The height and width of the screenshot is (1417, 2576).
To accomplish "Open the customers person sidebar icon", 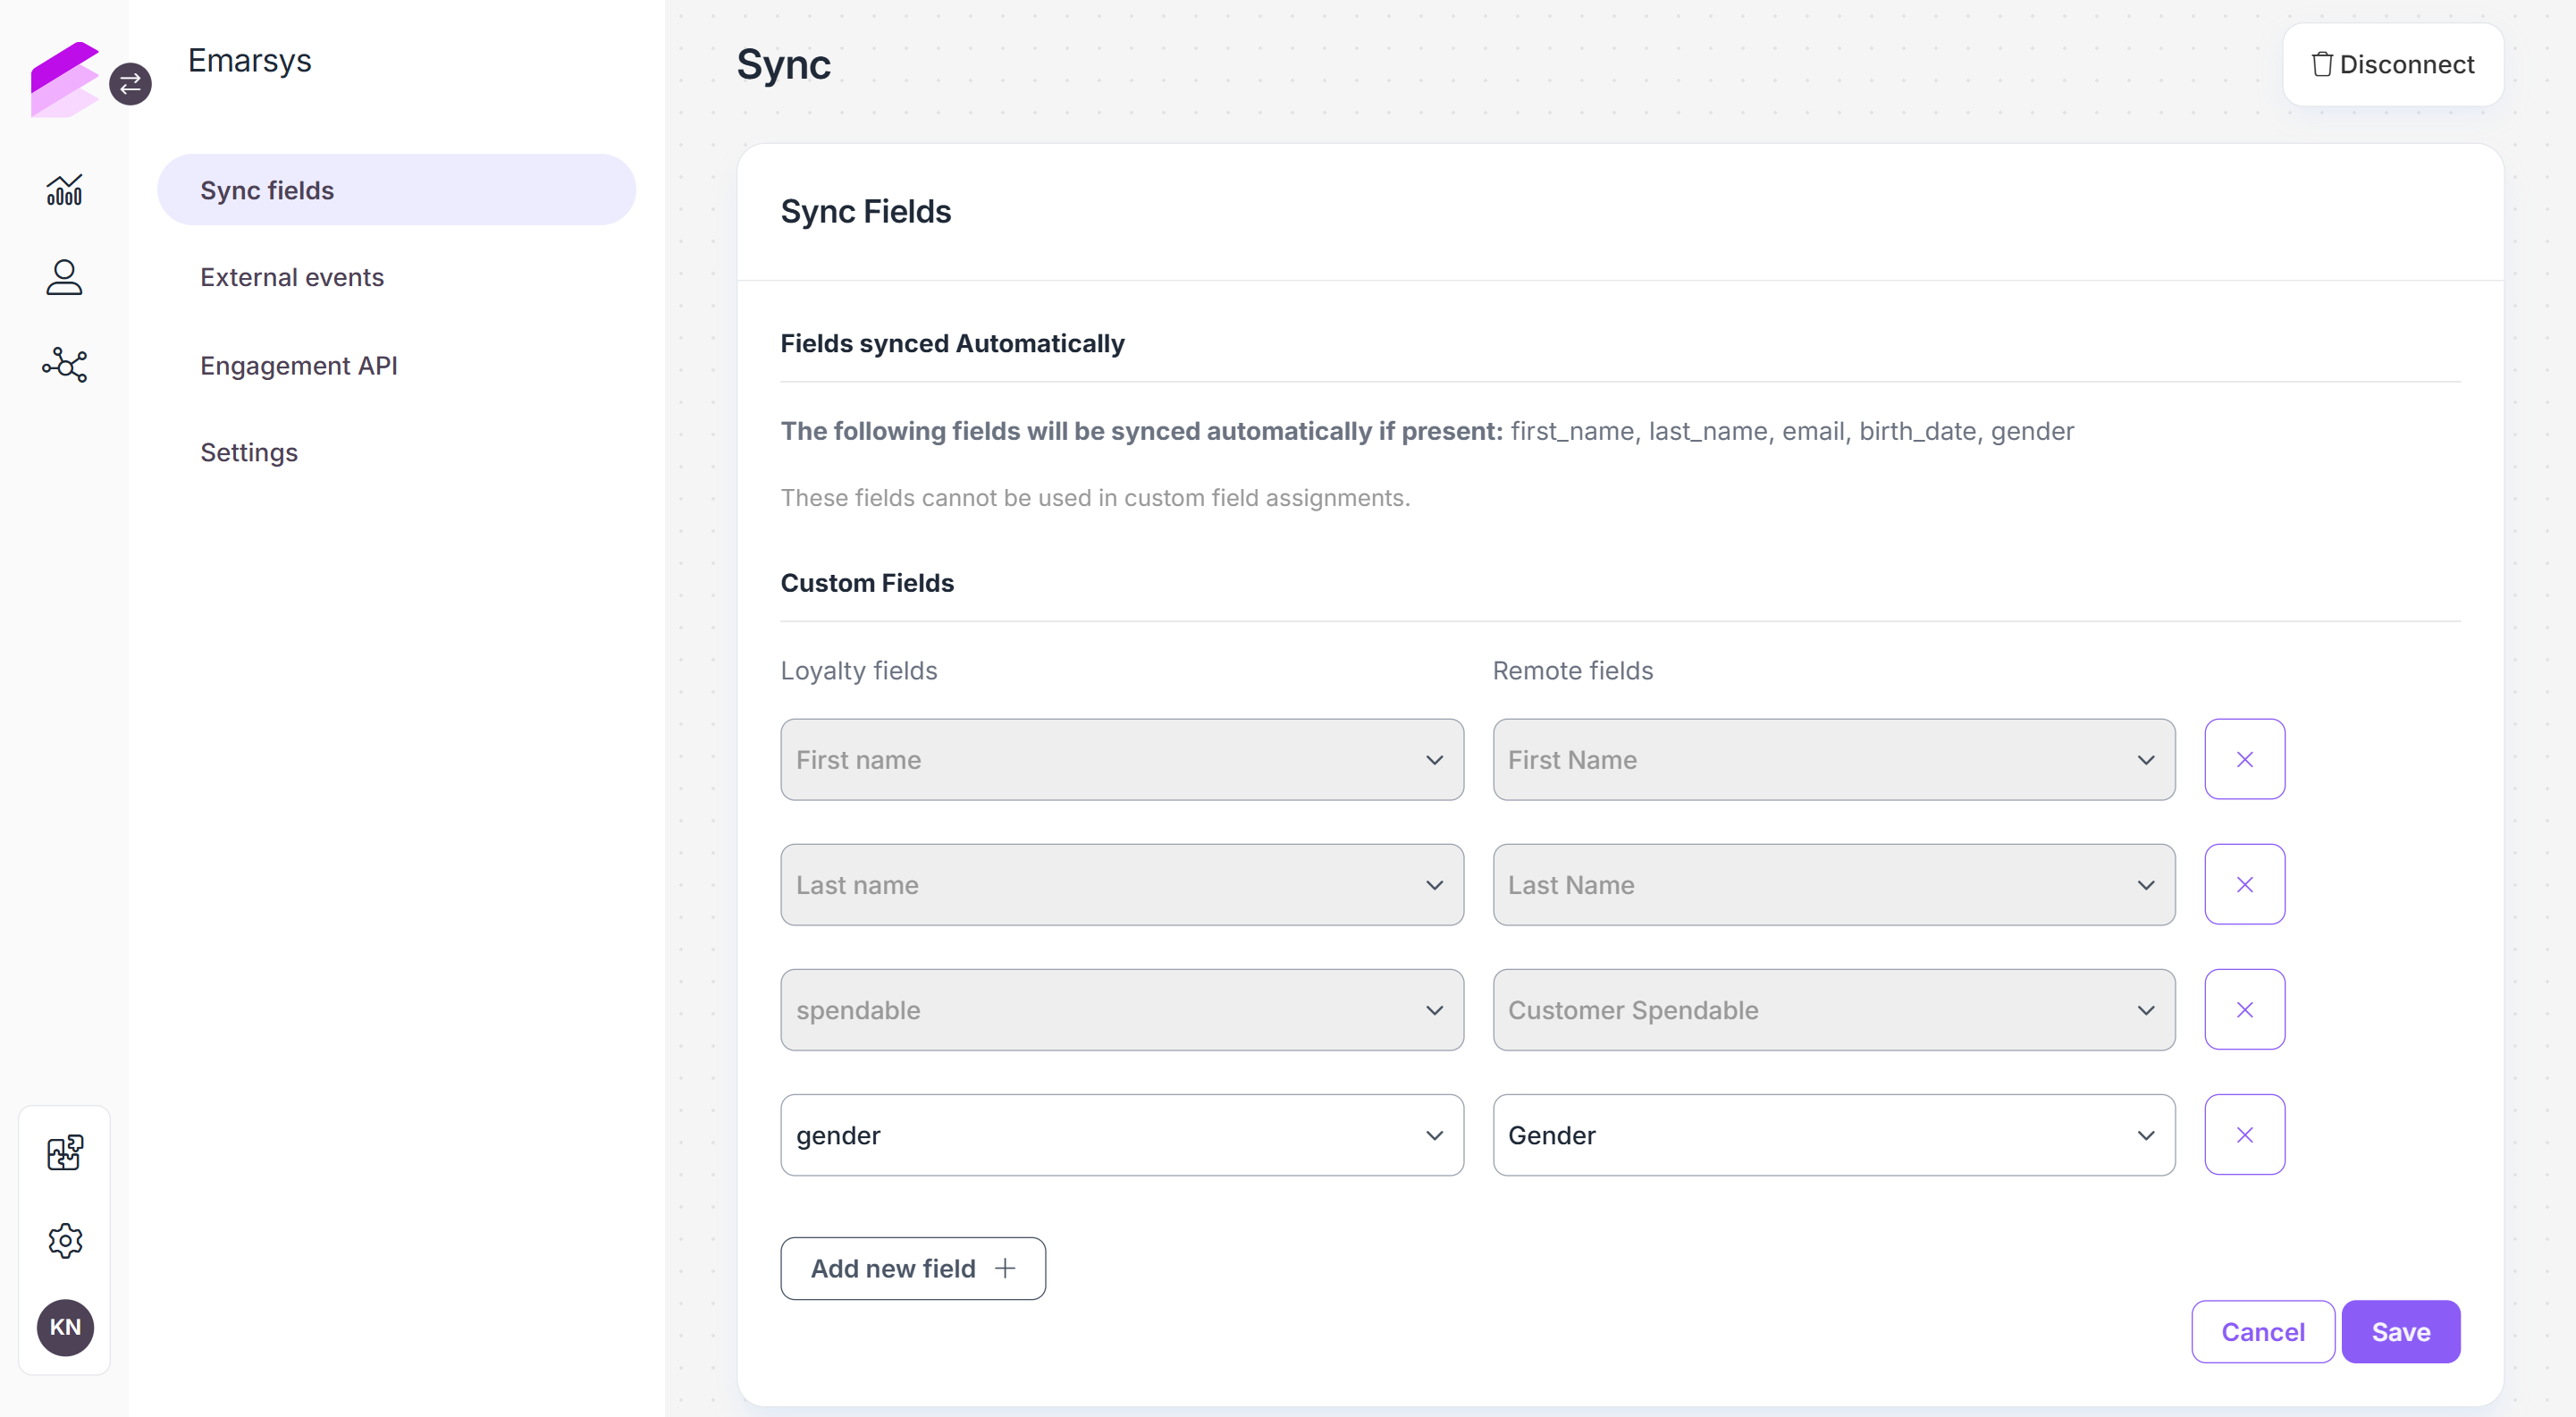I will (x=65, y=277).
